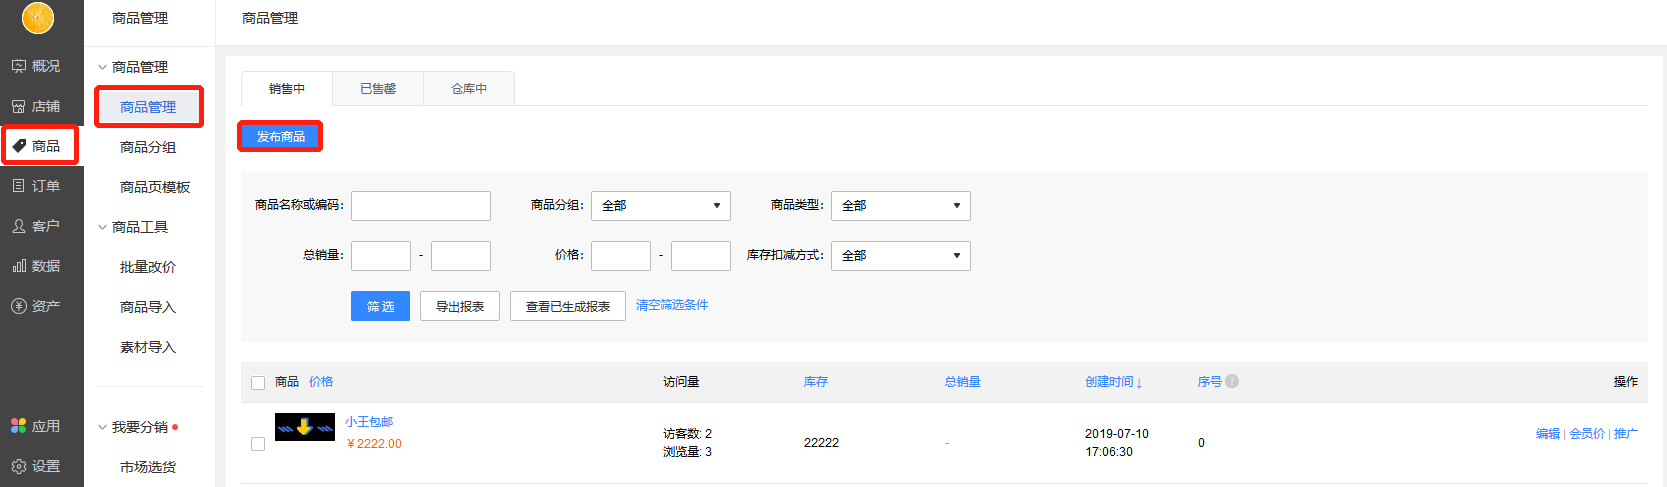Open the 客户 customers sidebar icon
Image resolution: width=1667 pixels, height=487 pixels.
coord(19,226)
